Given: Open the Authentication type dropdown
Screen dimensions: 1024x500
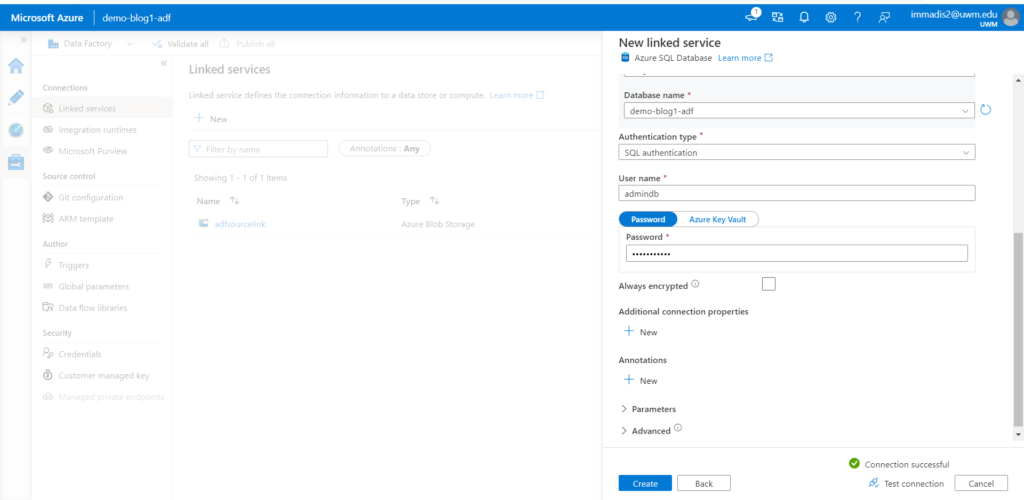Looking at the screenshot, I should [797, 152].
